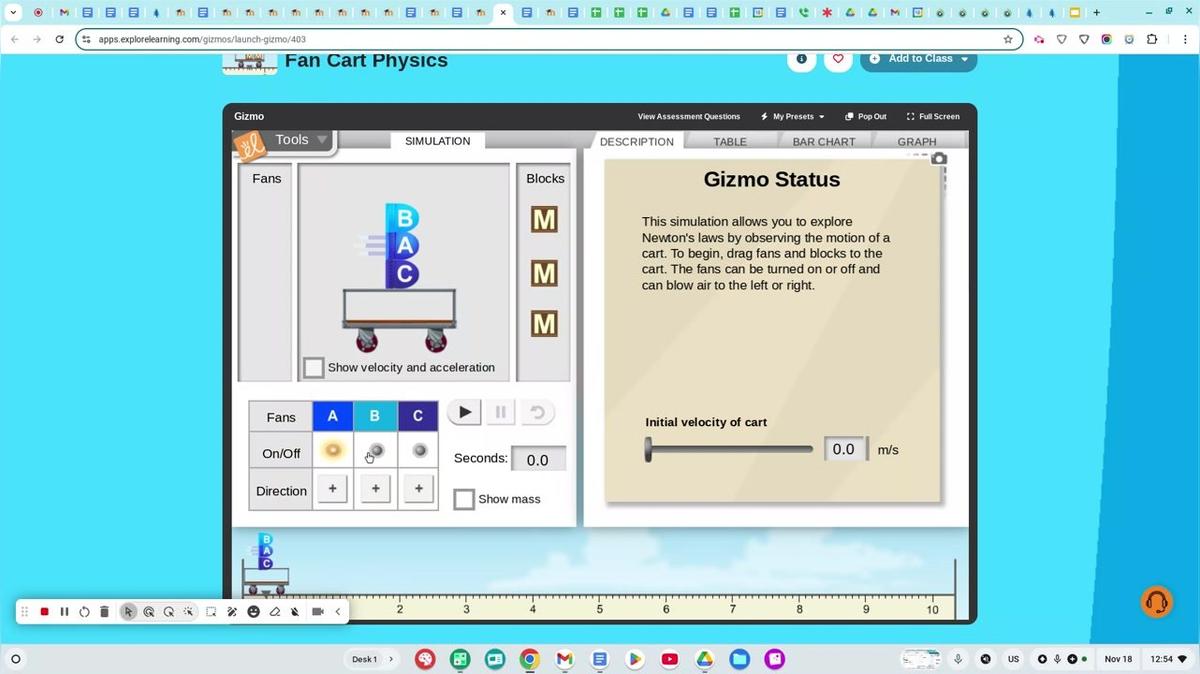Click the camera screenshot icon
Viewport: 1200px width, 674px height.
click(938, 159)
